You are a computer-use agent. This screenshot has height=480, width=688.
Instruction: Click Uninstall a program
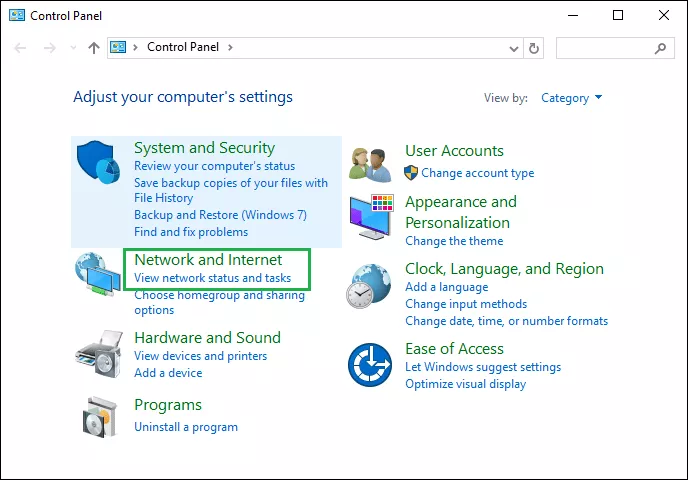(186, 427)
